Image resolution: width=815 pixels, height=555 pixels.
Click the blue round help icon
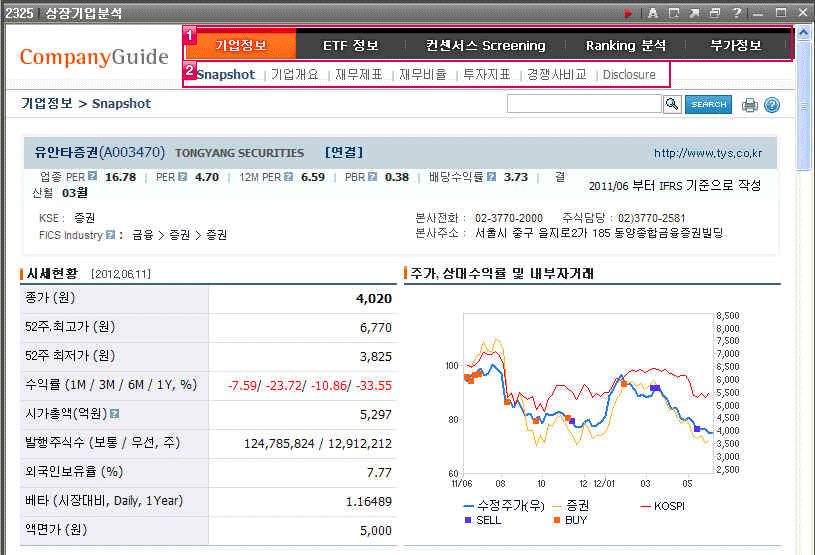[772, 105]
